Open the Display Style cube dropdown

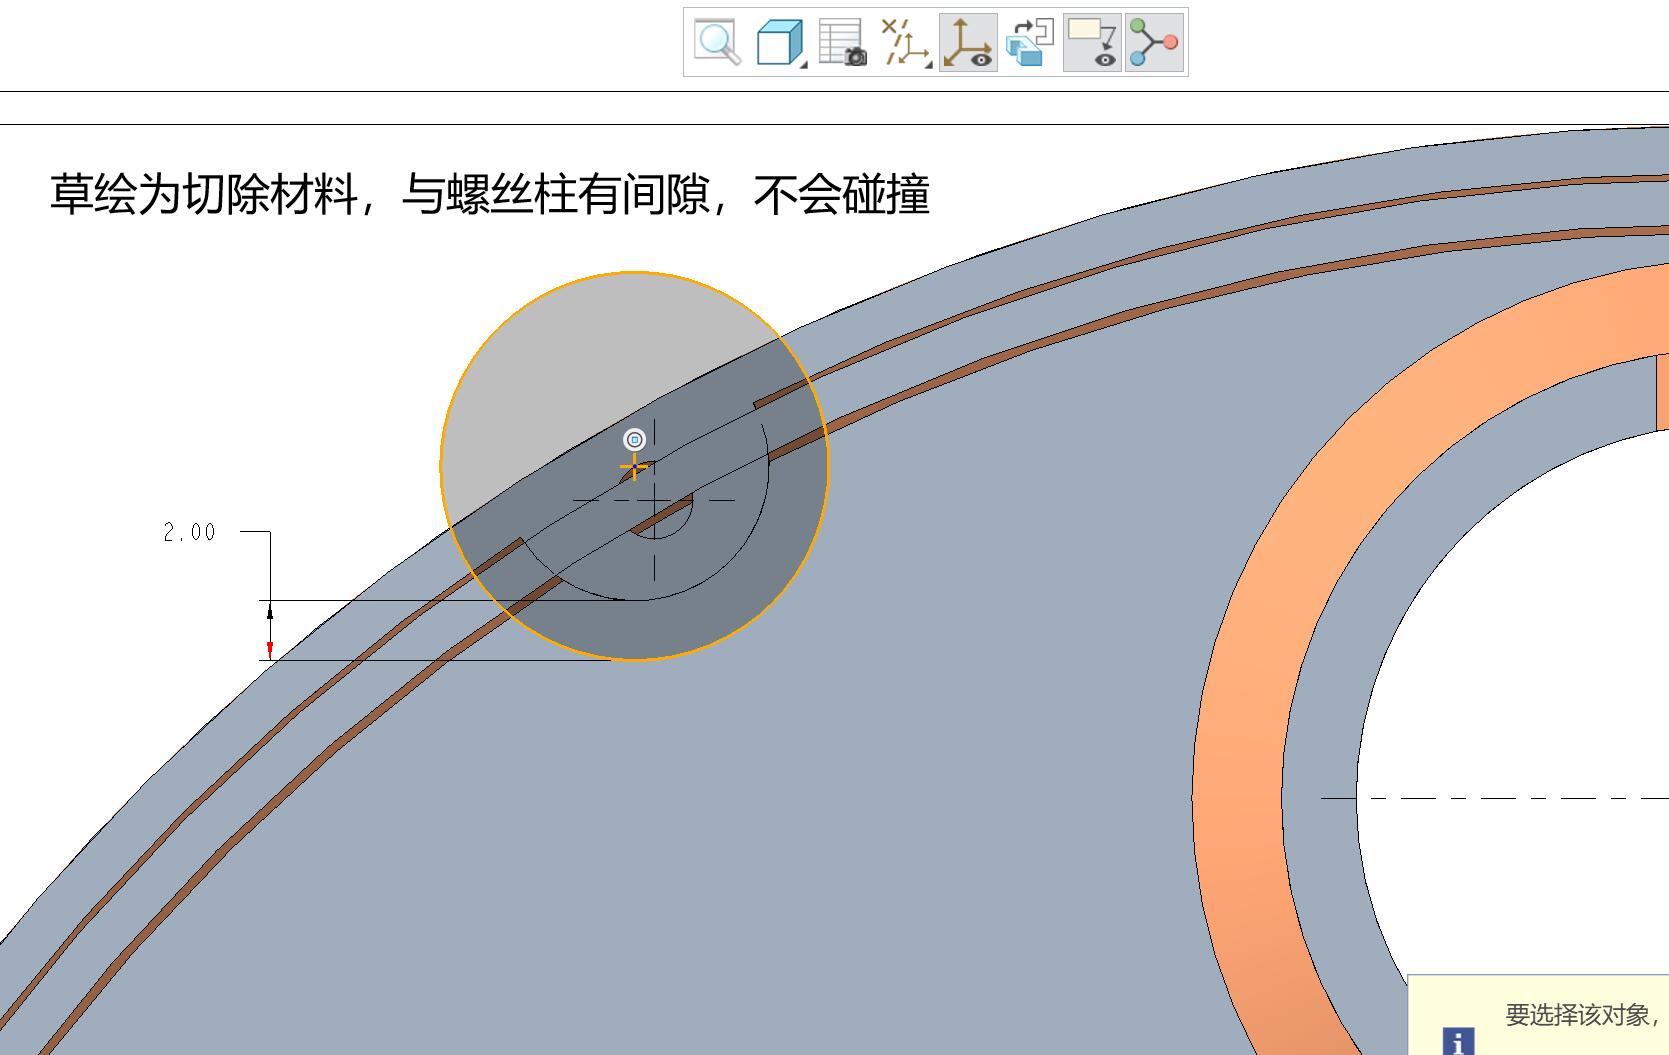pos(780,43)
